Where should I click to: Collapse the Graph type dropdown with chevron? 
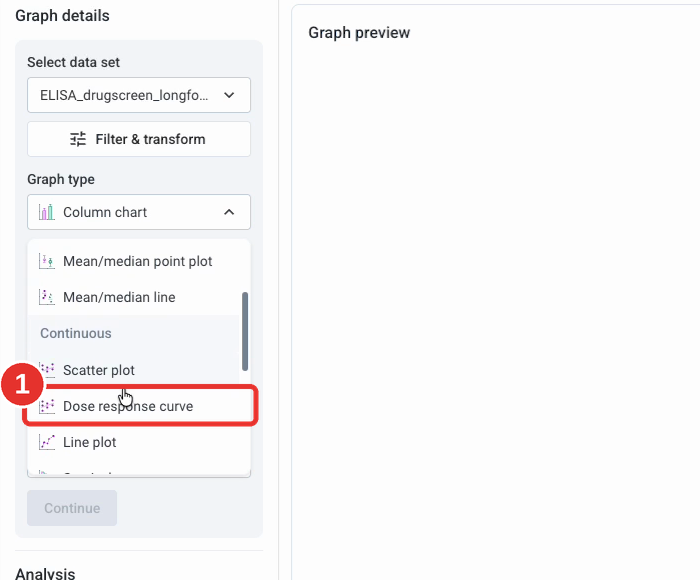[229, 212]
